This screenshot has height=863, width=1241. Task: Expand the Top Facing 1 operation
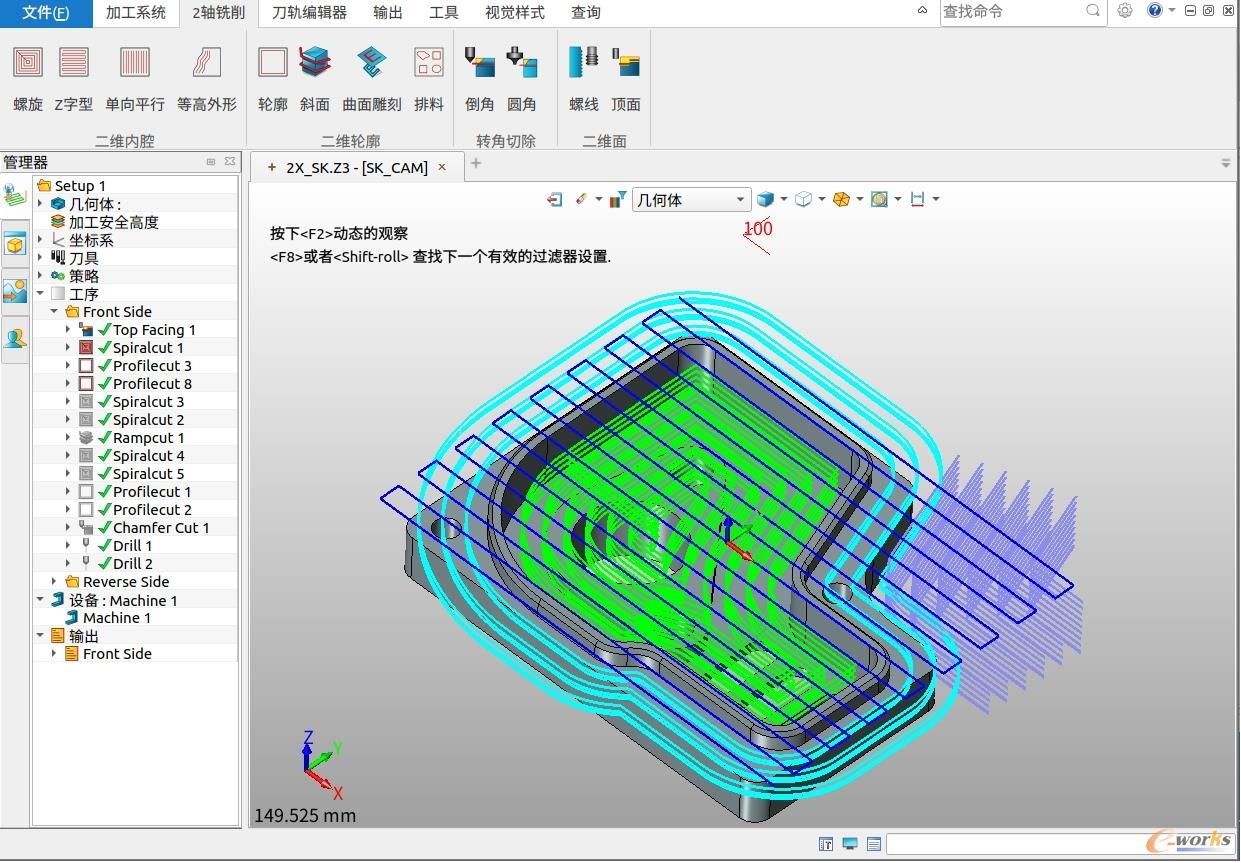point(69,330)
